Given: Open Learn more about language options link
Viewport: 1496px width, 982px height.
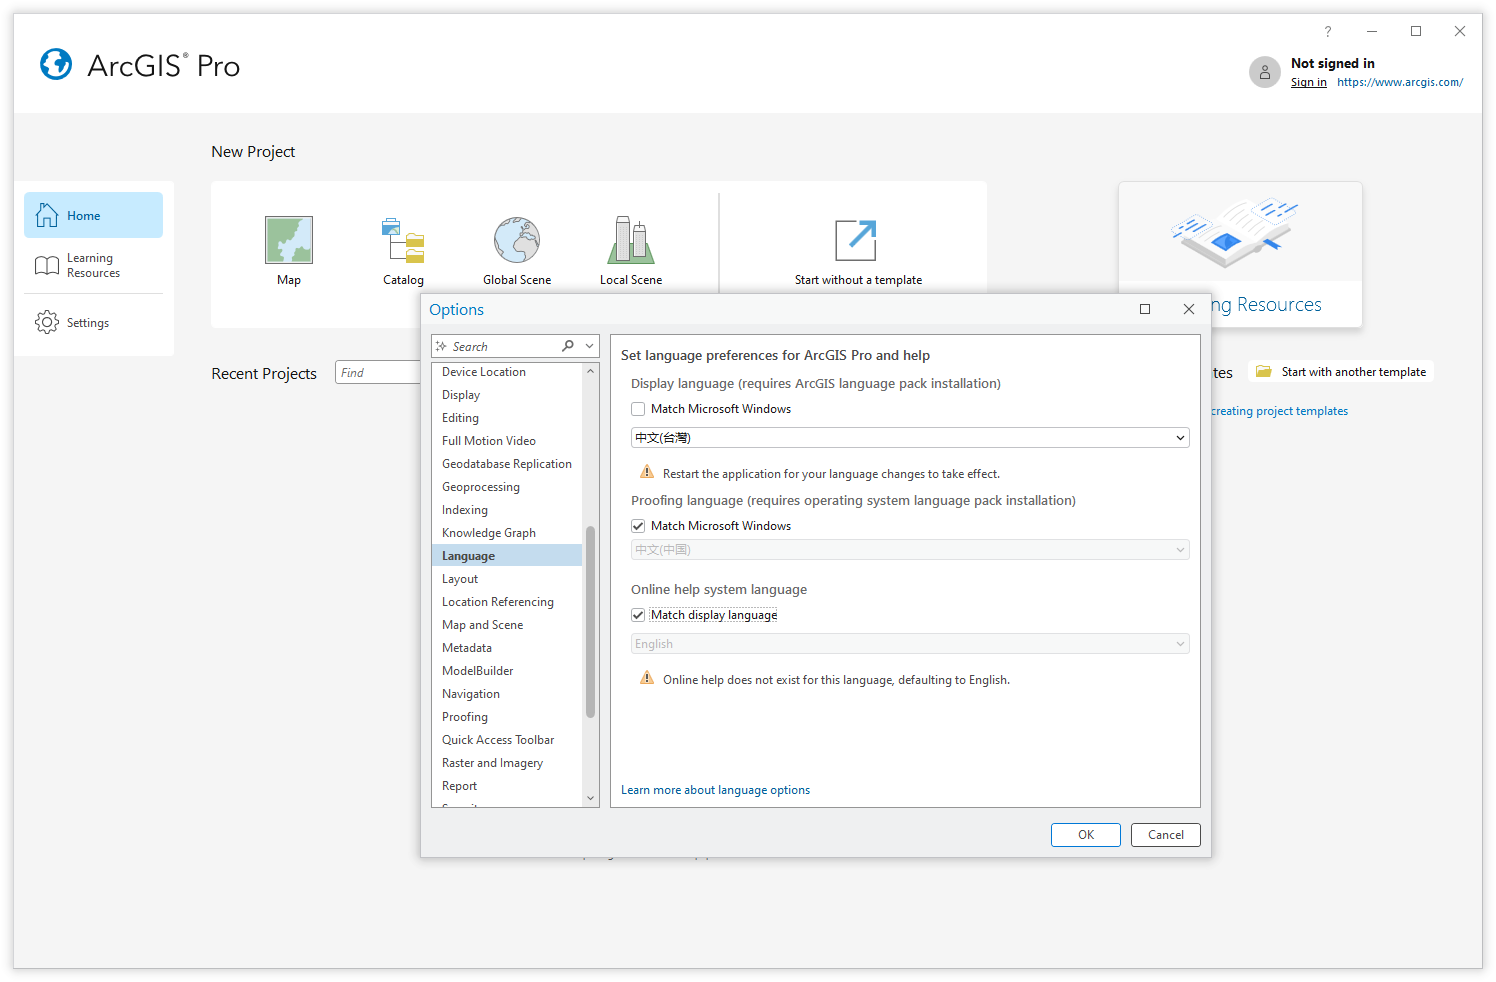Looking at the screenshot, I should (x=715, y=790).
